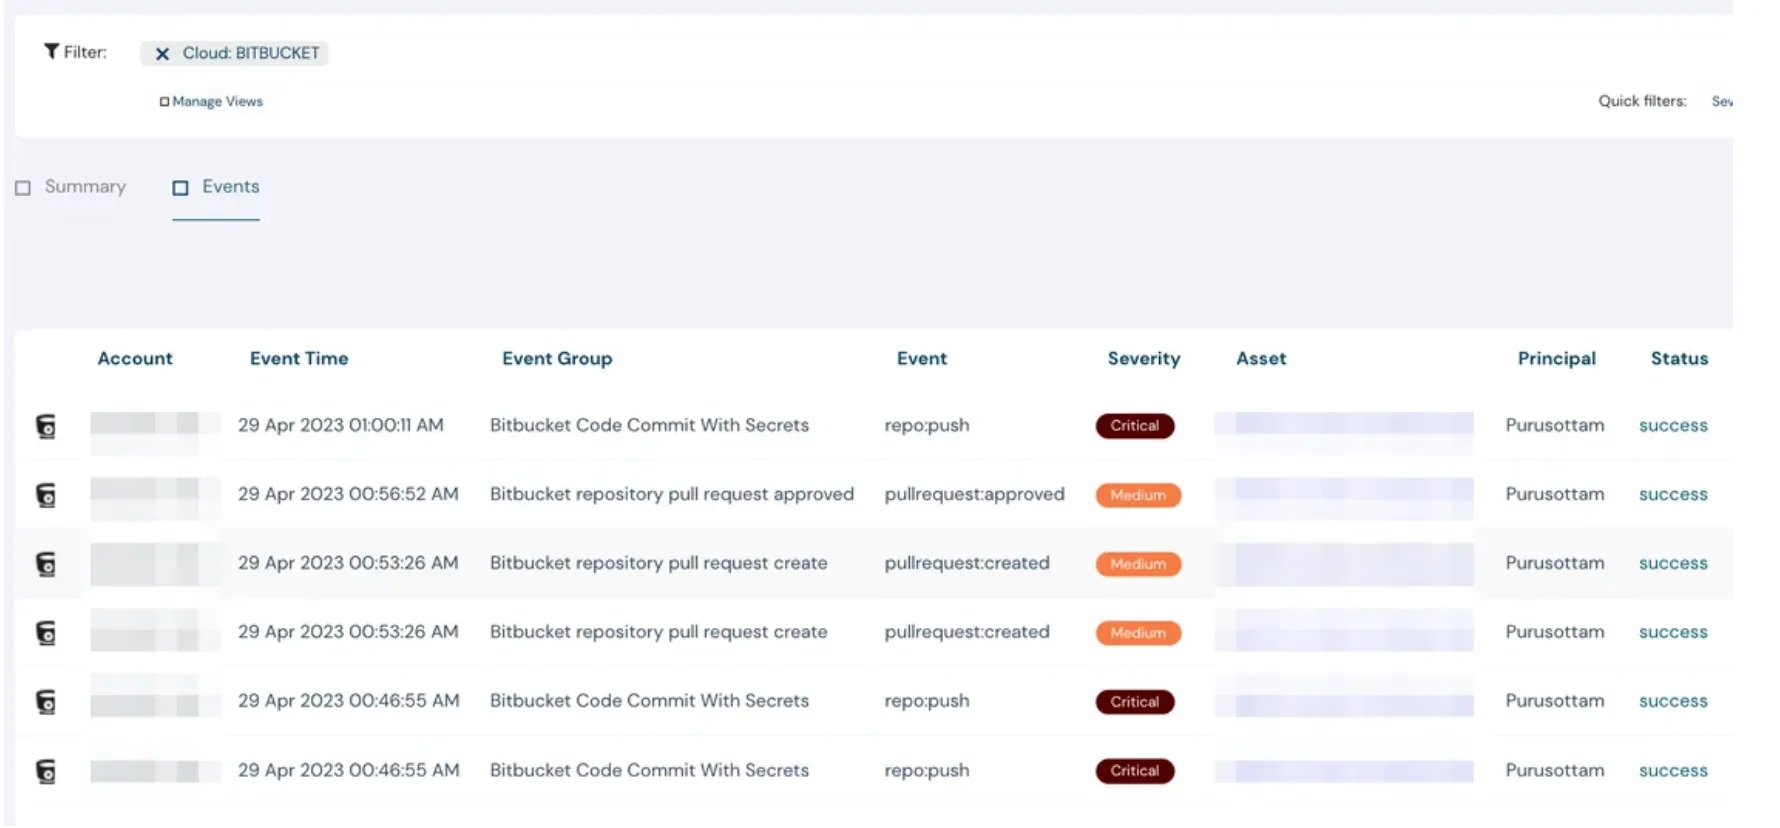This screenshot has height=828, width=1780.
Task: Click the Status column header
Action: click(x=1679, y=359)
